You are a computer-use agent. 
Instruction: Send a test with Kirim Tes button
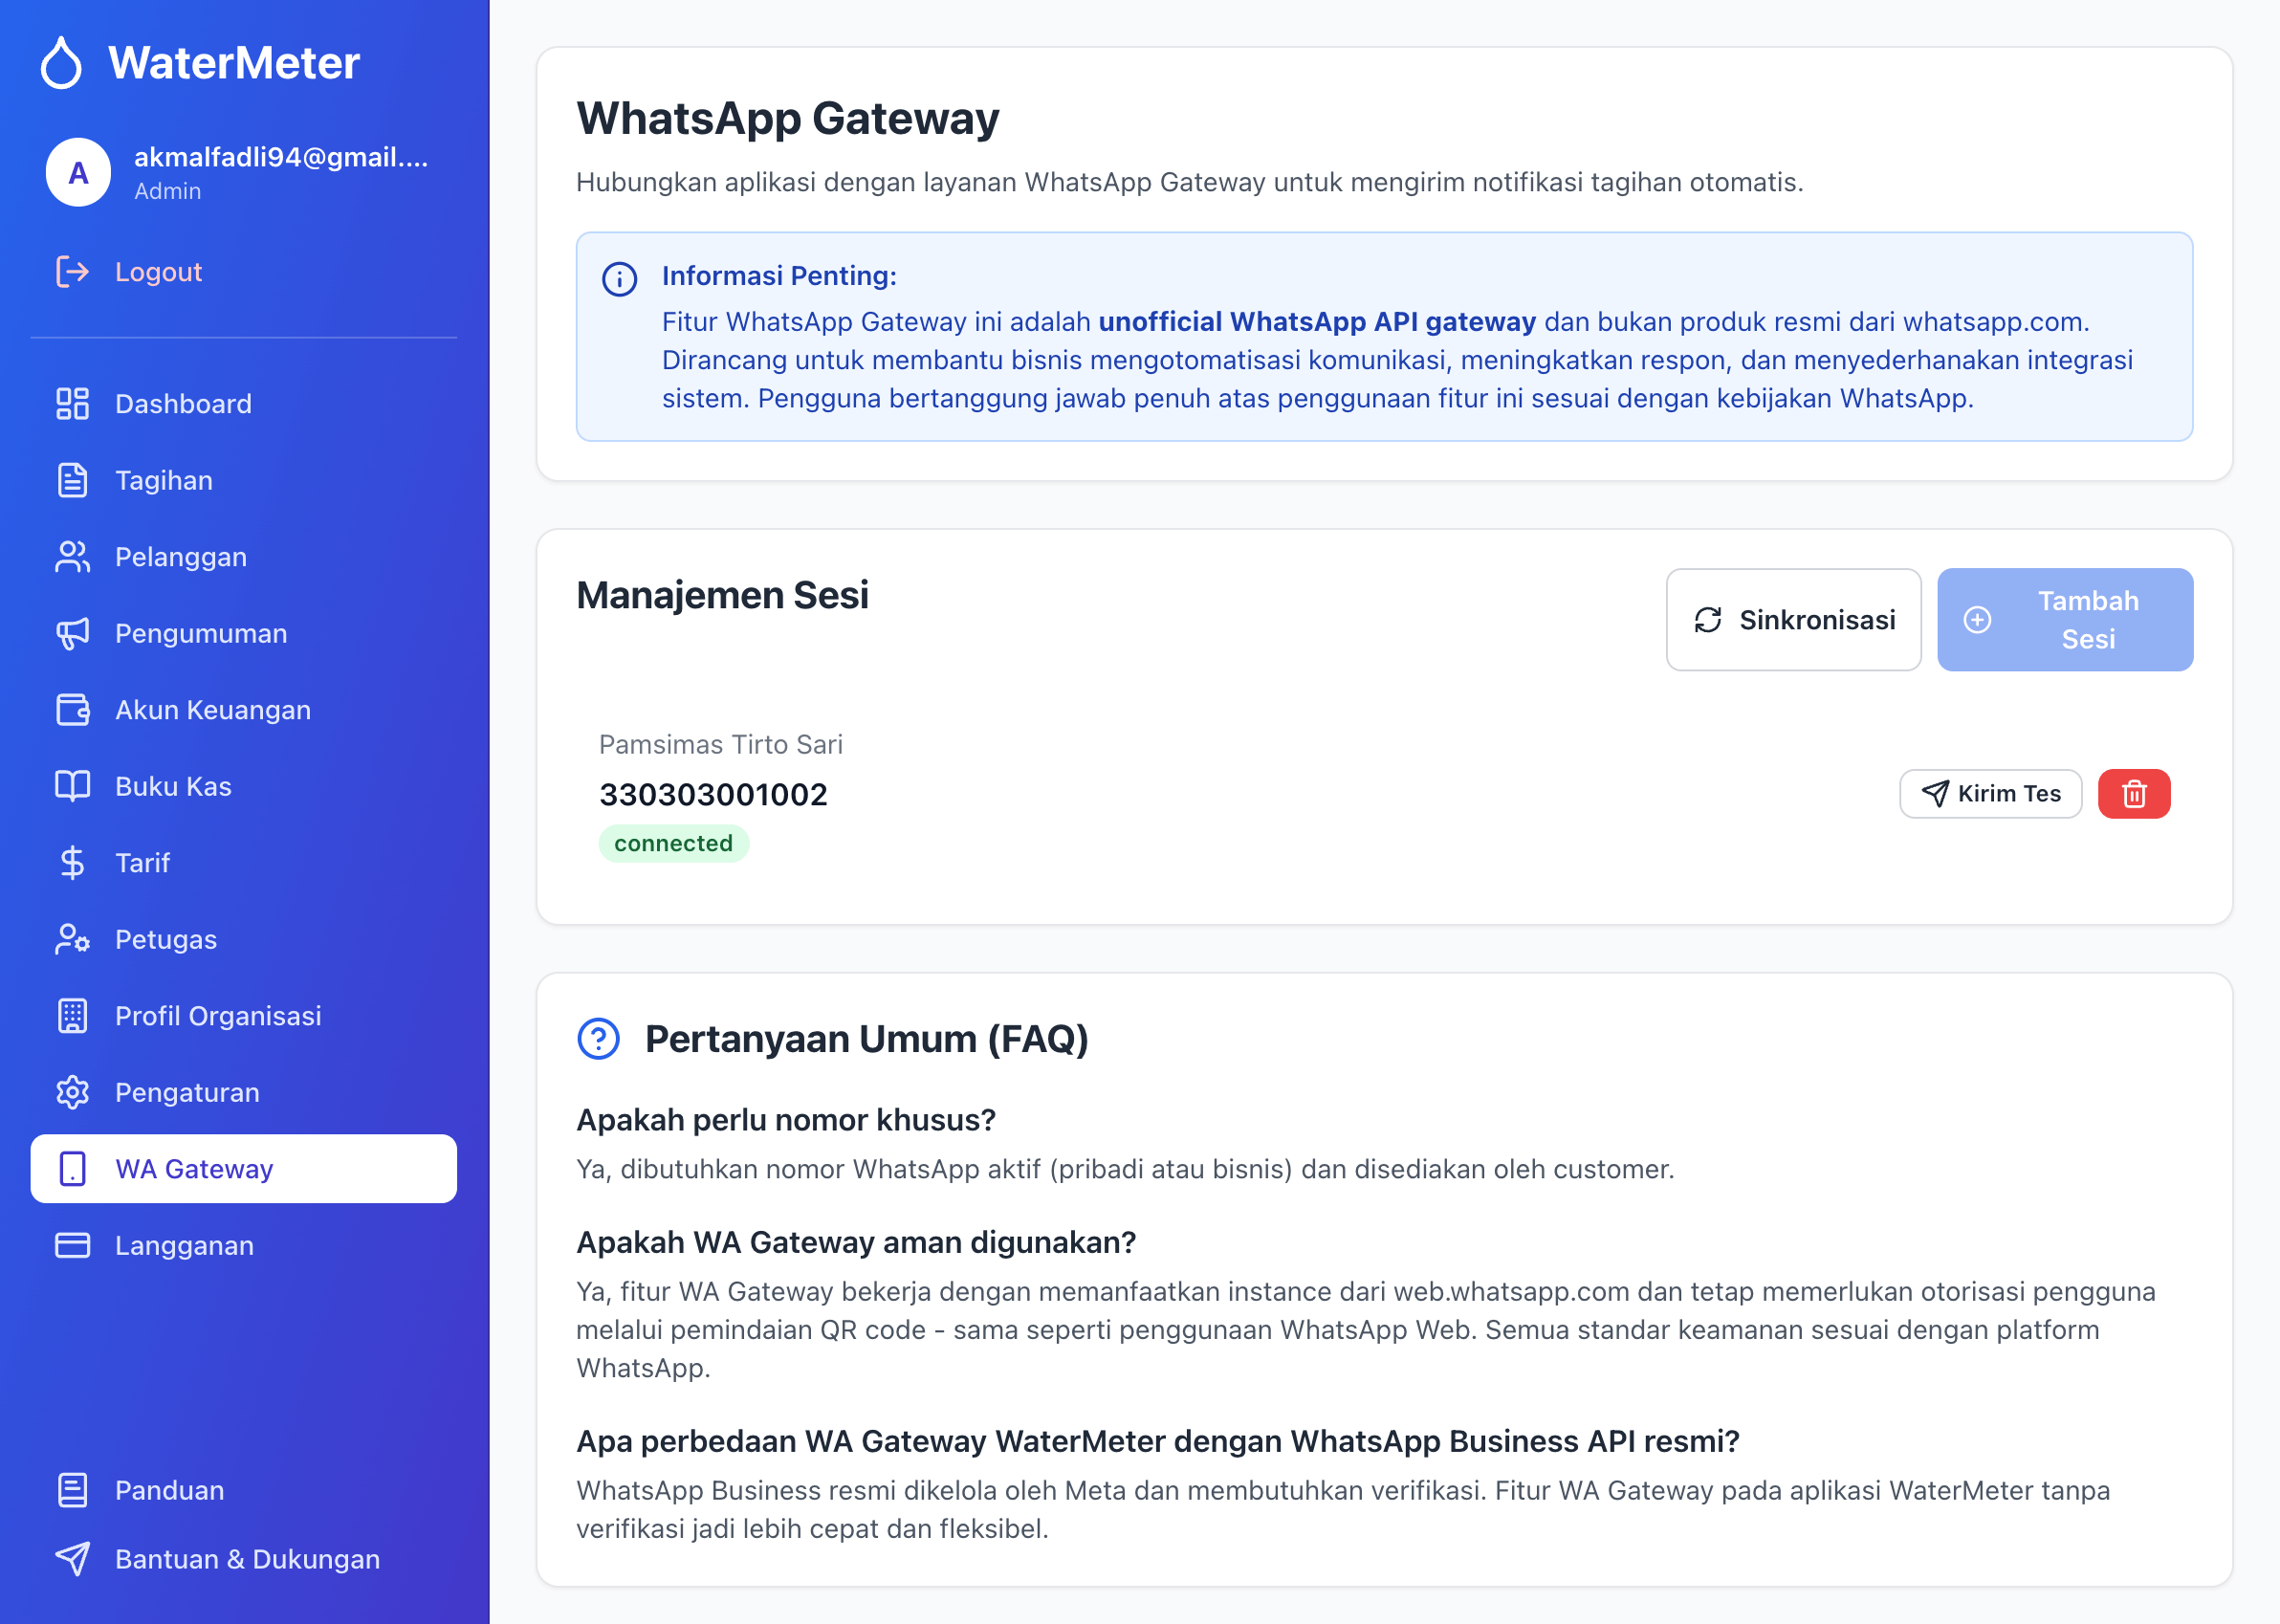pos(1990,794)
